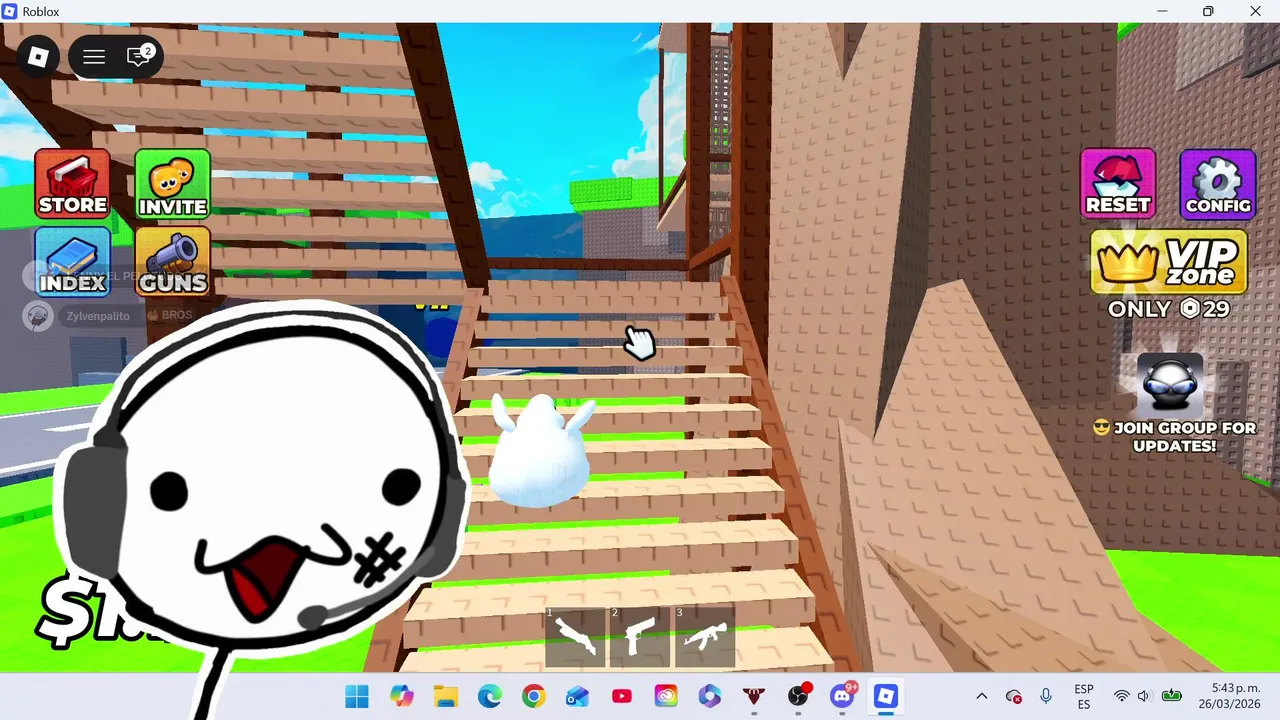Select weapon slot 2 pistol
This screenshot has height=720, width=1280.
(x=640, y=637)
